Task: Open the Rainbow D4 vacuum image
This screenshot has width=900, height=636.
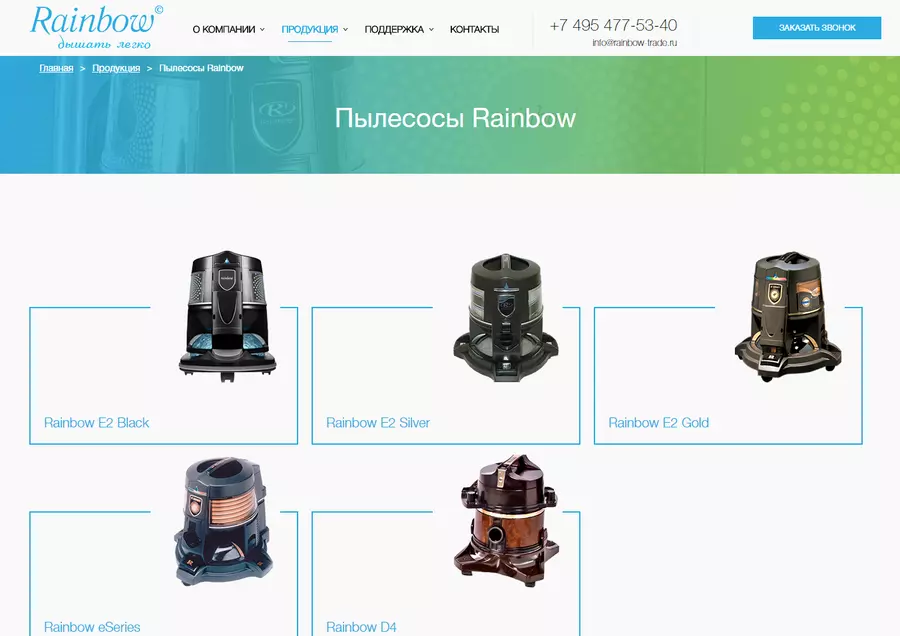Action: click(506, 519)
